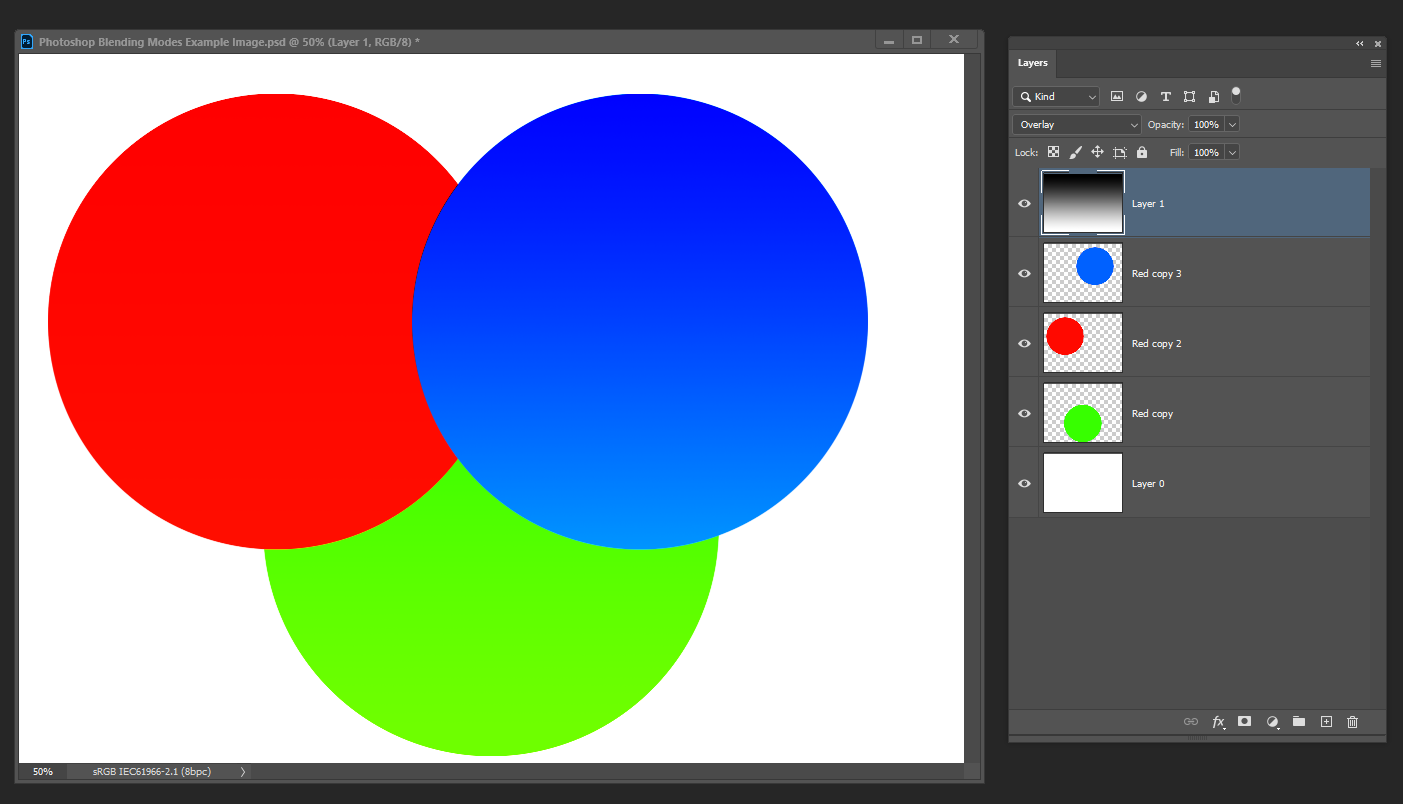This screenshot has width=1403, height=804.
Task: Open the Kind filter type dropdown
Action: coord(1056,97)
